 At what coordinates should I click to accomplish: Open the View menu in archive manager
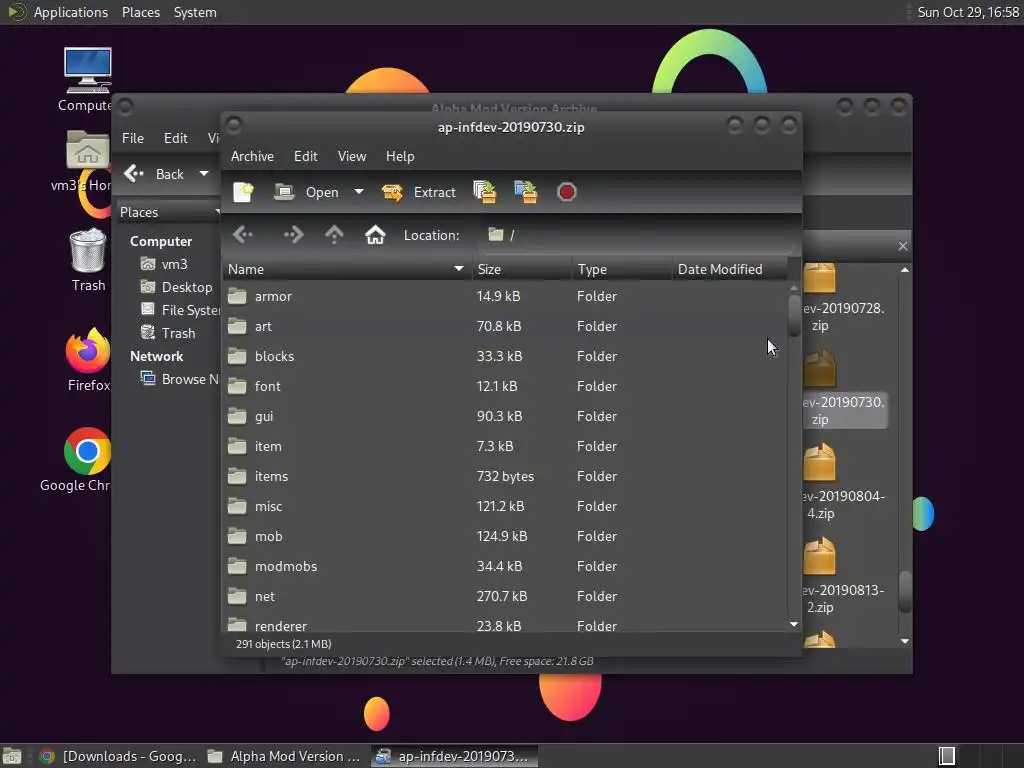pos(351,156)
